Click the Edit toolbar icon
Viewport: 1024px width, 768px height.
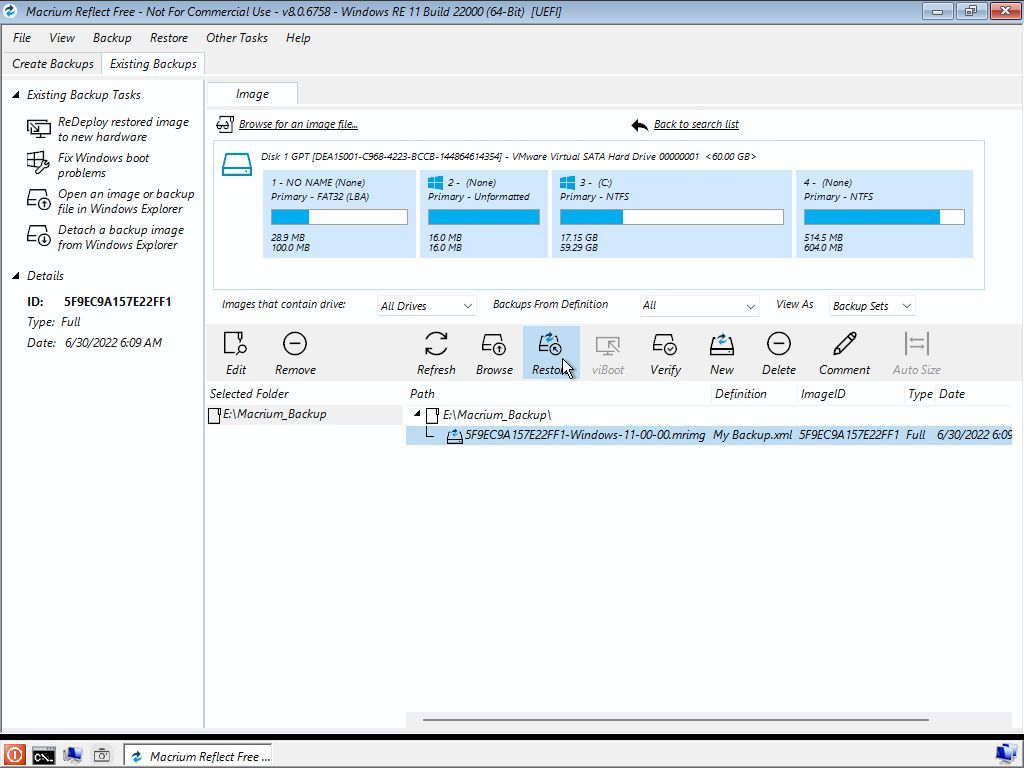click(x=235, y=344)
